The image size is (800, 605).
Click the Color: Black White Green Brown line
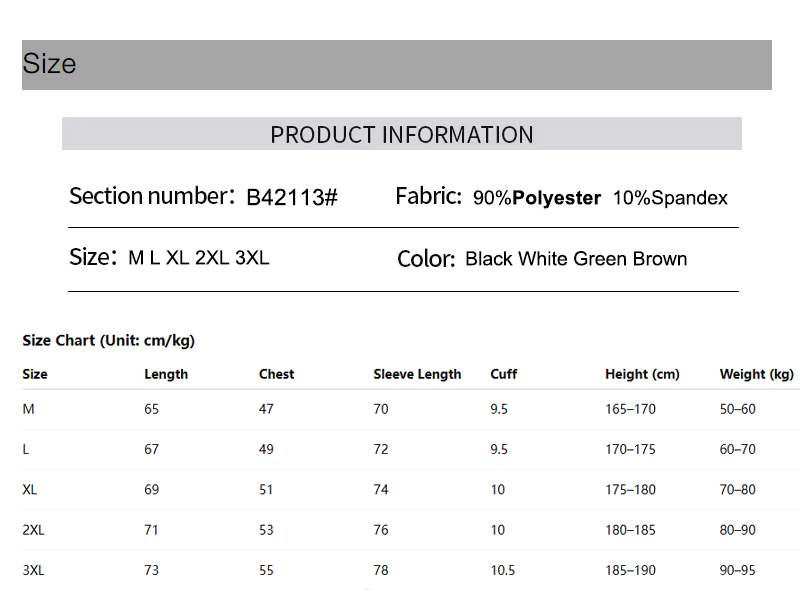click(x=542, y=259)
